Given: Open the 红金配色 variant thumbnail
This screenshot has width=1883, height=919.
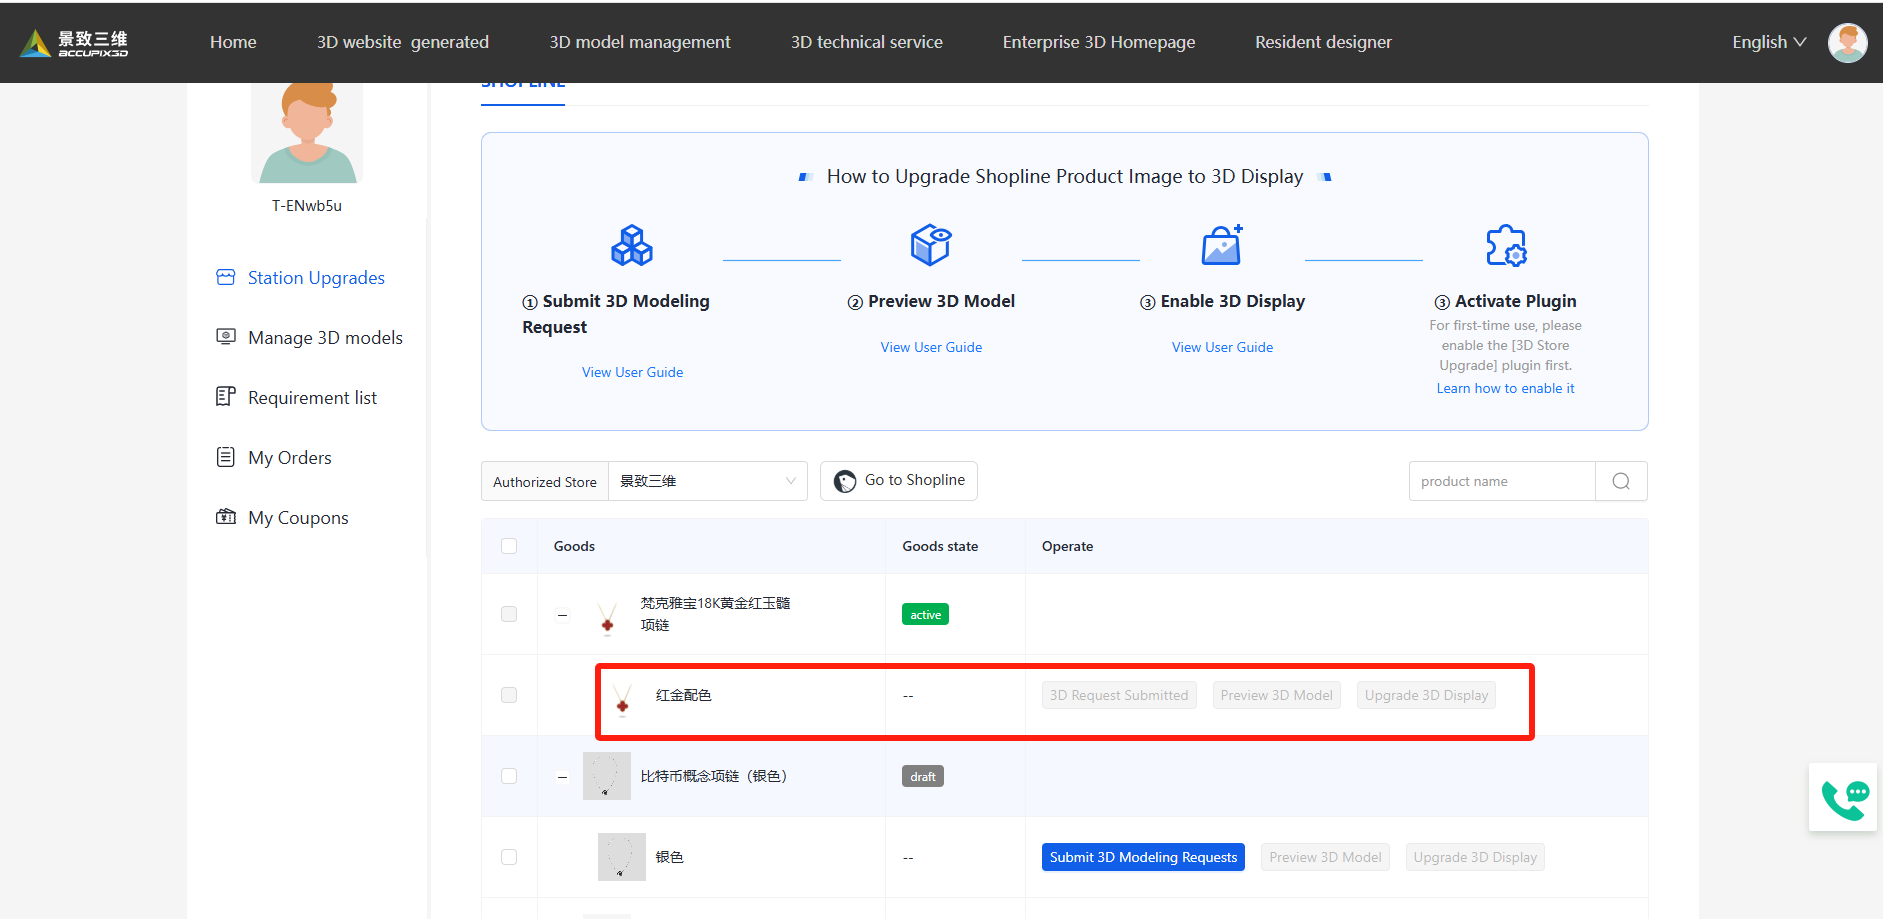Looking at the screenshot, I should [622, 697].
